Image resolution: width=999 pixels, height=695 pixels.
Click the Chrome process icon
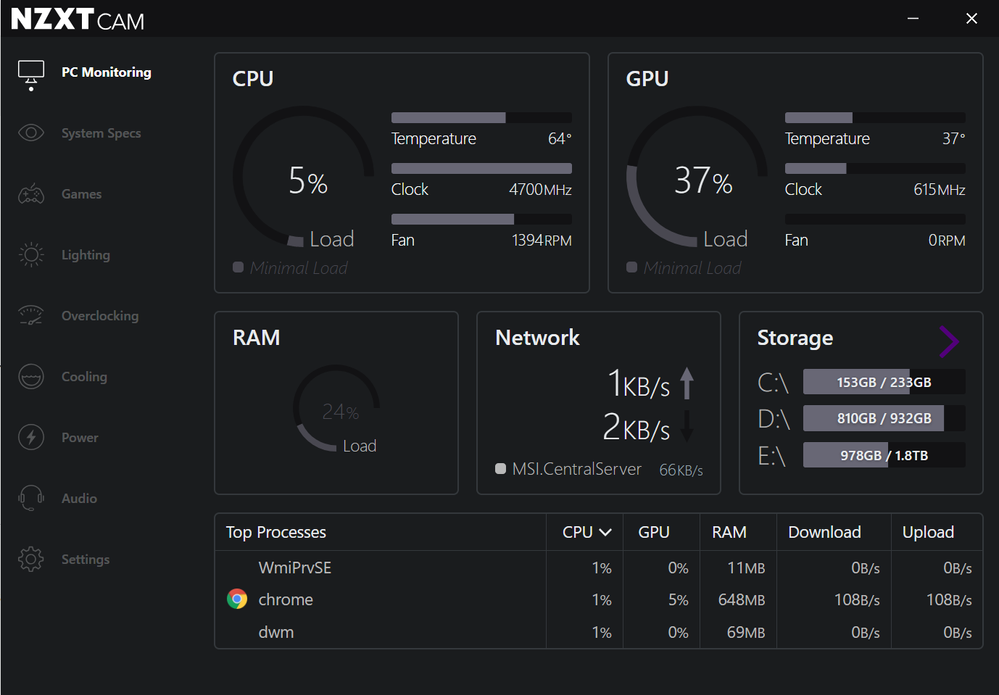237,600
